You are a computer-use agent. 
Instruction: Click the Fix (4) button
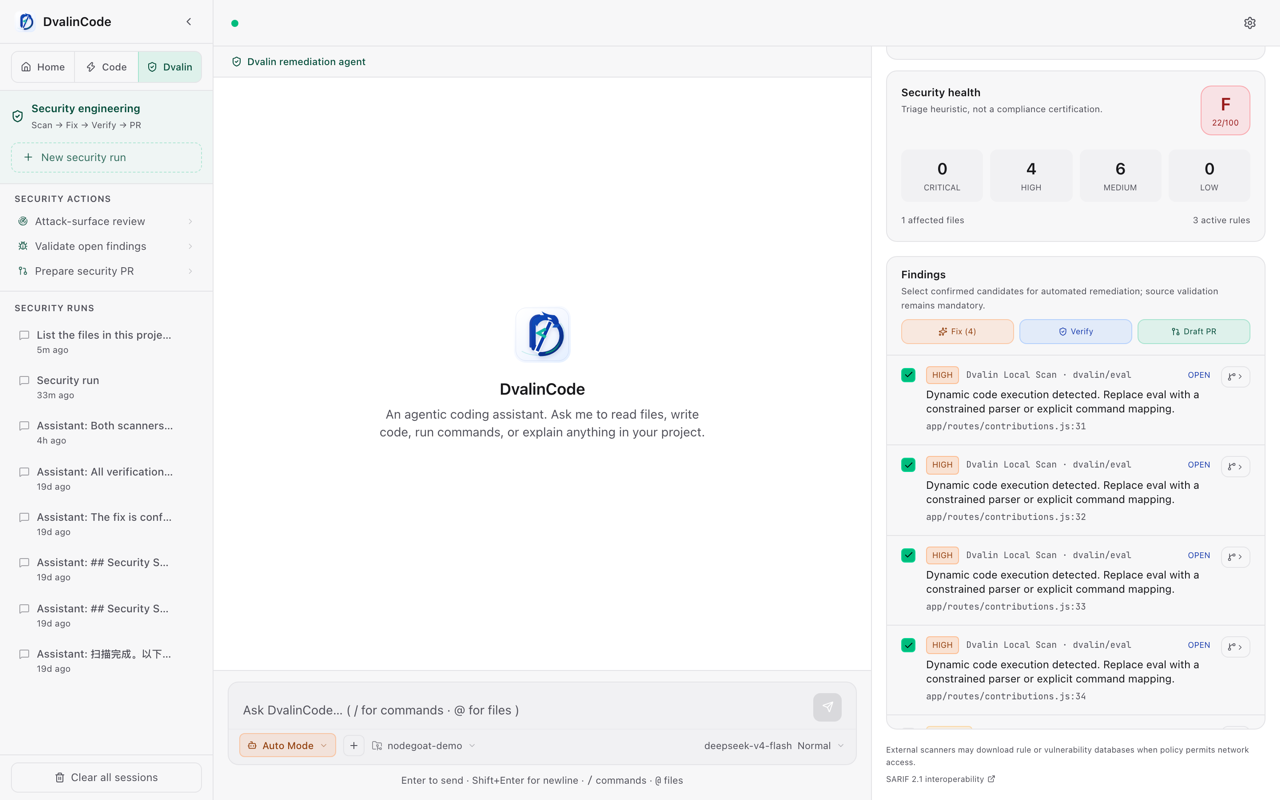click(x=957, y=332)
